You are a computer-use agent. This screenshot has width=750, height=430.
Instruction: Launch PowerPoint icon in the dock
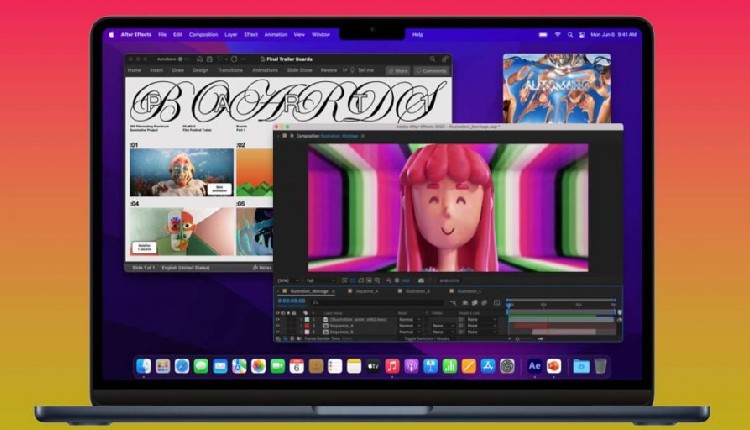[x=554, y=367]
